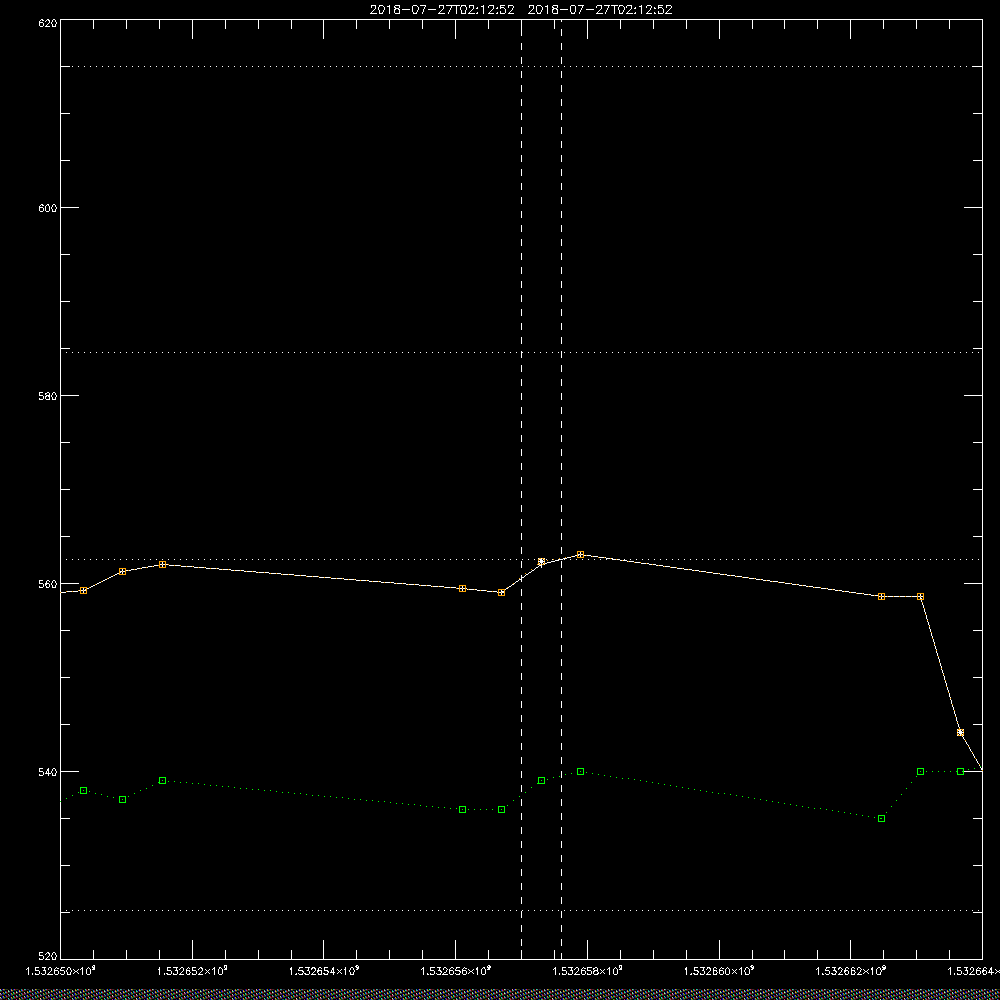Image resolution: width=1000 pixels, height=1000 pixels.
Task: Click the y-axis label 600
Action: (48, 208)
